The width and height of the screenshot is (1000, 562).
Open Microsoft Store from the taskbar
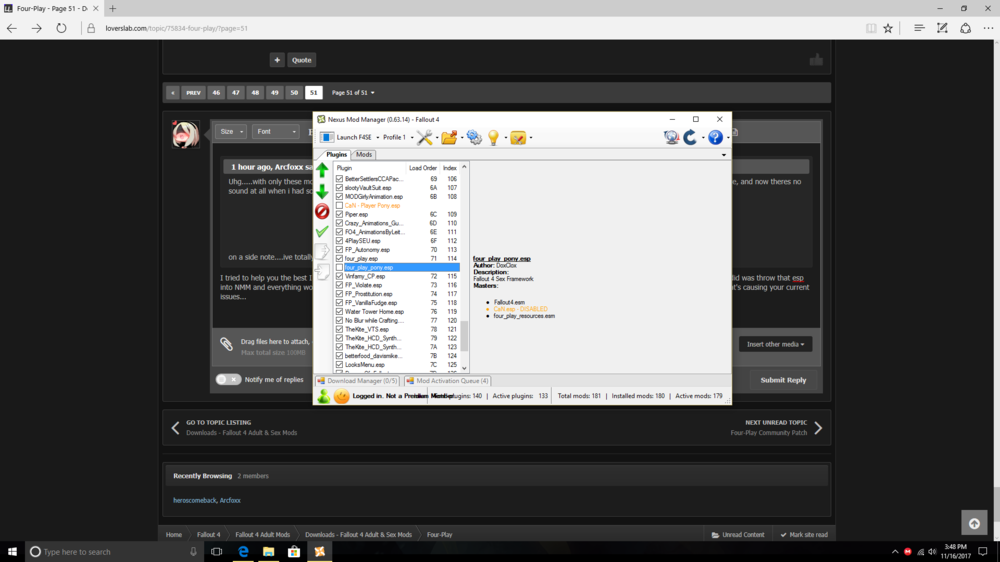pyautogui.click(x=294, y=552)
